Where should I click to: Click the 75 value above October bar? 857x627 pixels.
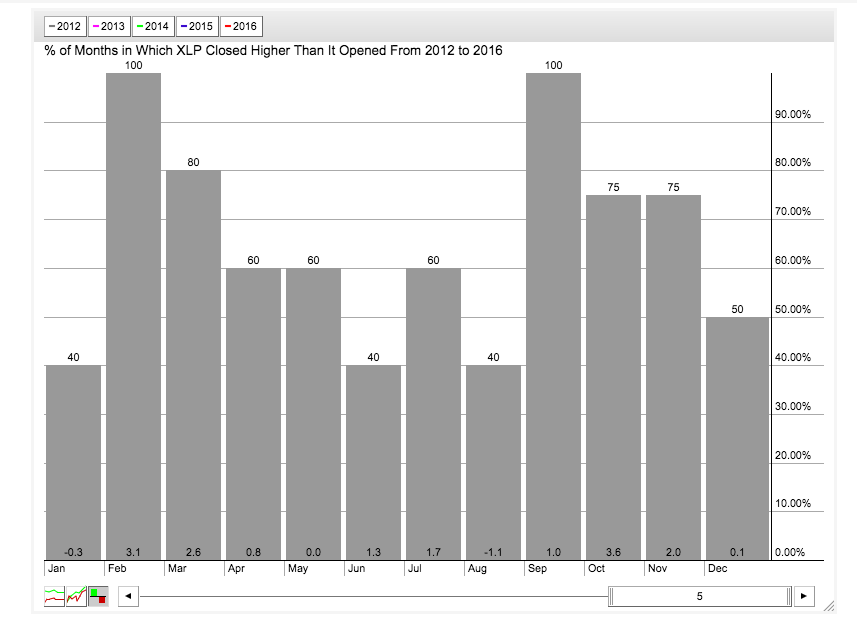tap(613, 187)
